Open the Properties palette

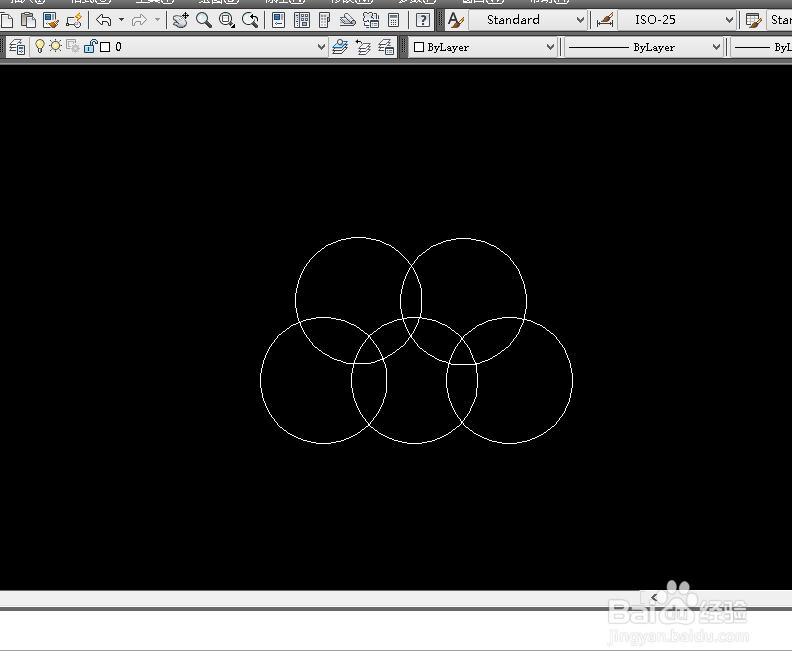coord(278,20)
